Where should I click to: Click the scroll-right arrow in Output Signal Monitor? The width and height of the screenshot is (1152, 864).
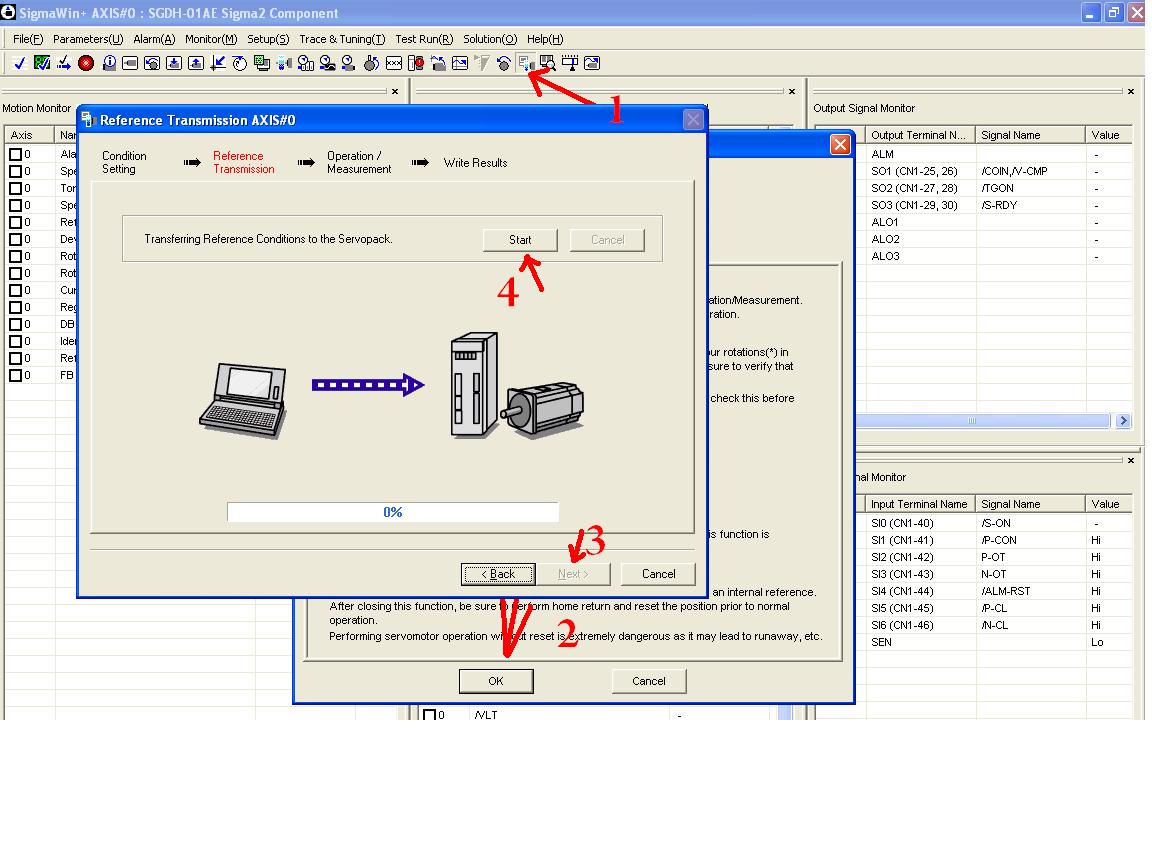click(x=1123, y=421)
